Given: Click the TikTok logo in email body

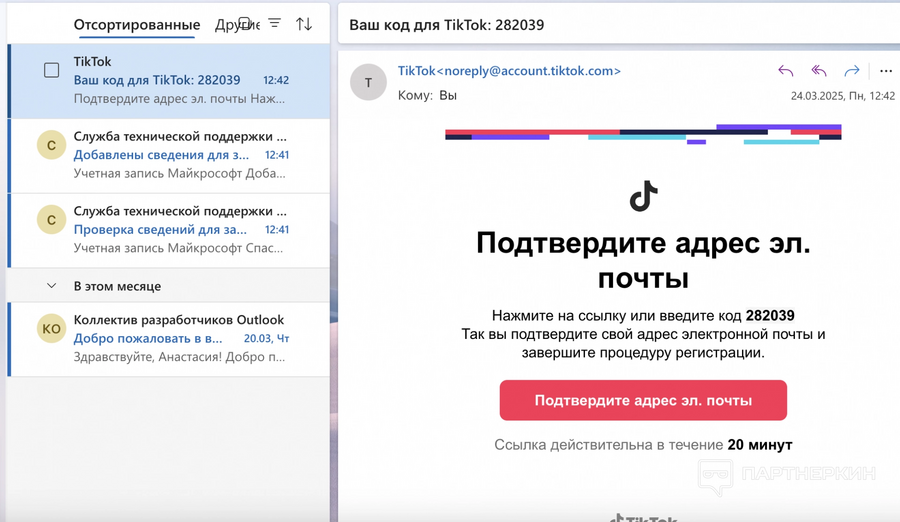Looking at the screenshot, I should coord(643,196).
